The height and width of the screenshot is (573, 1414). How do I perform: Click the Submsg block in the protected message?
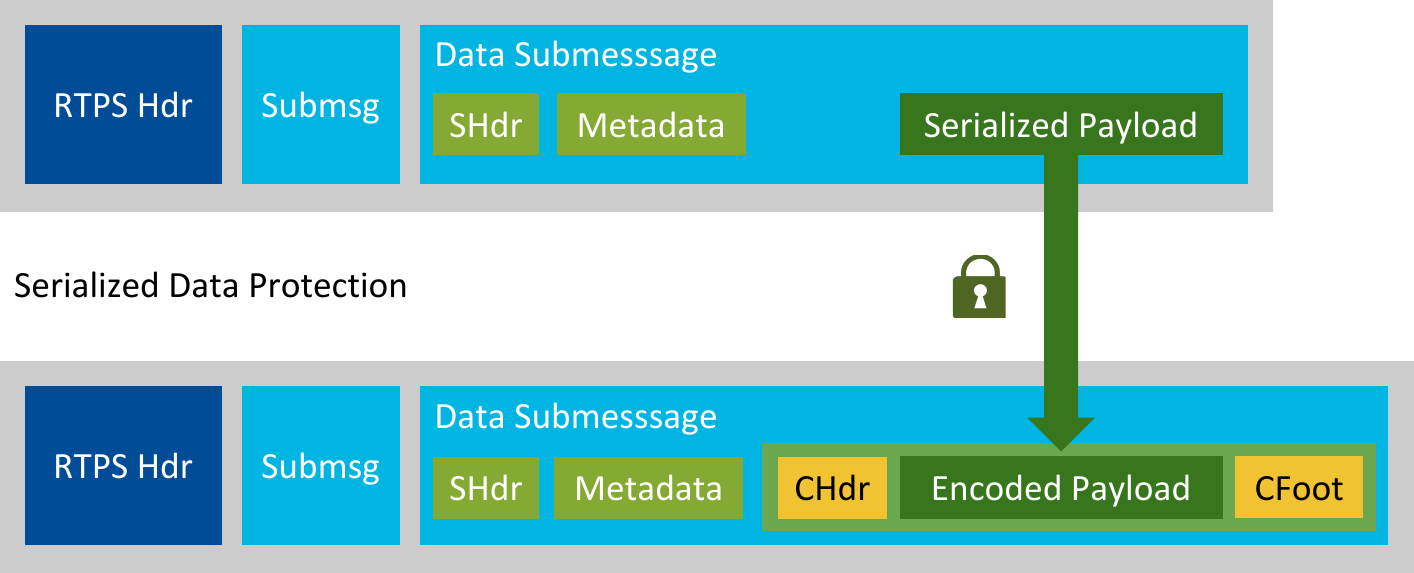pyautogui.click(x=321, y=466)
